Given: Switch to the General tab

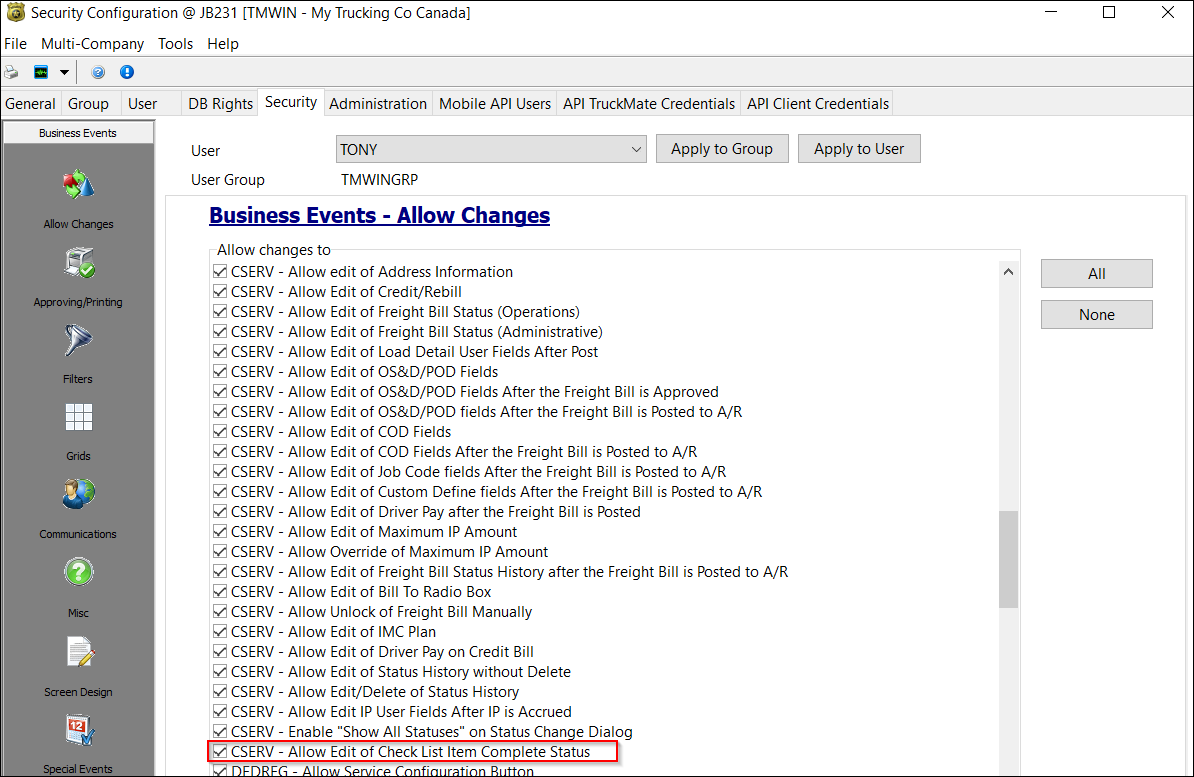Looking at the screenshot, I should coord(30,104).
